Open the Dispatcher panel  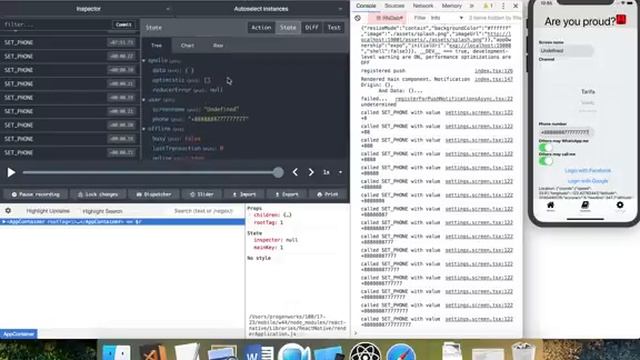pos(153,194)
